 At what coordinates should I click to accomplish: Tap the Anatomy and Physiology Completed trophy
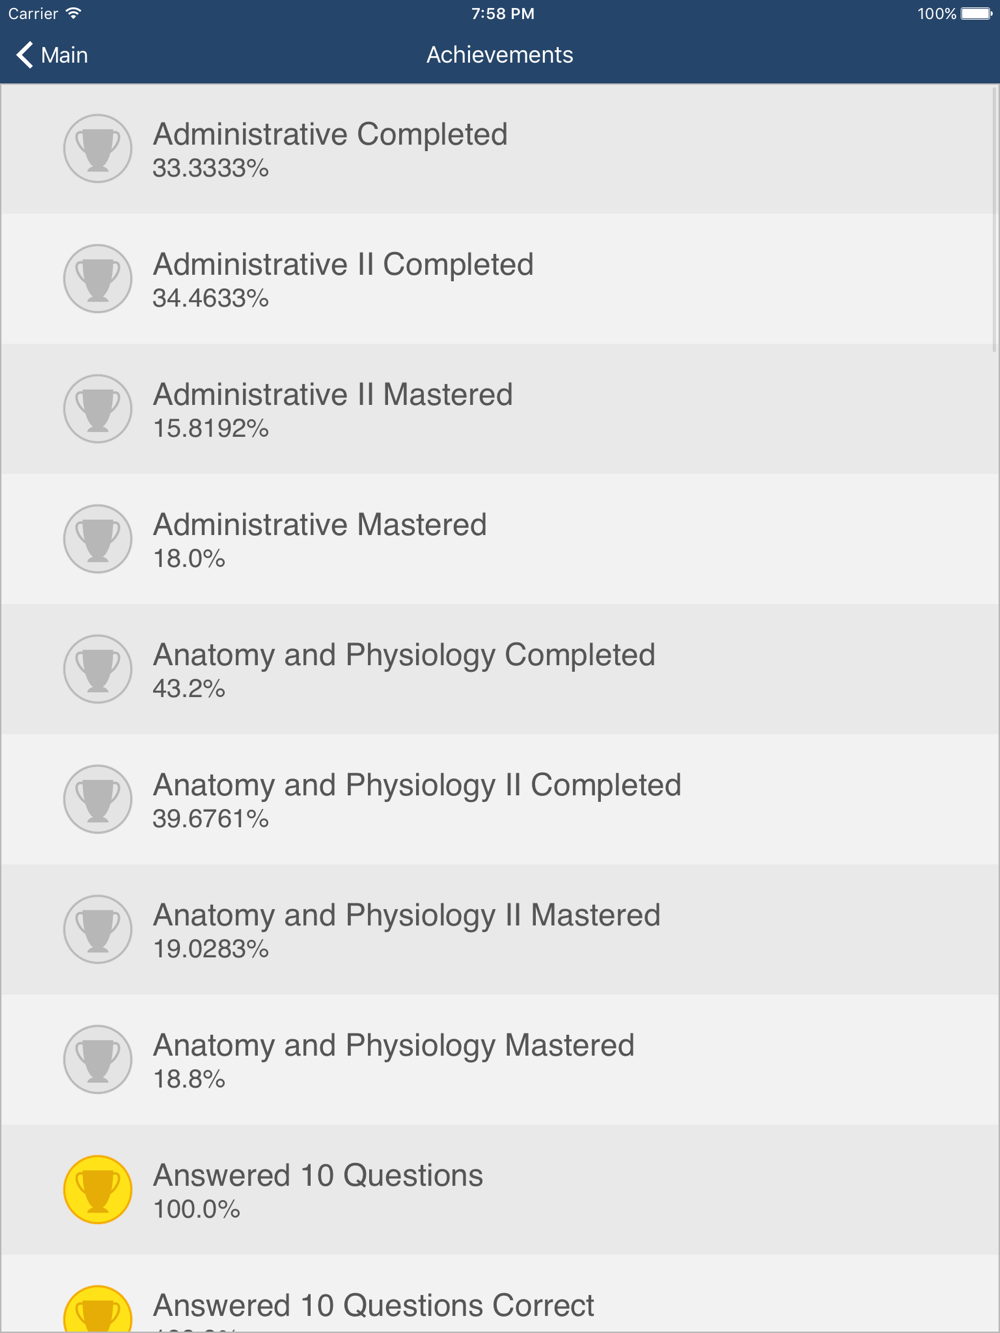pos(98,669)
